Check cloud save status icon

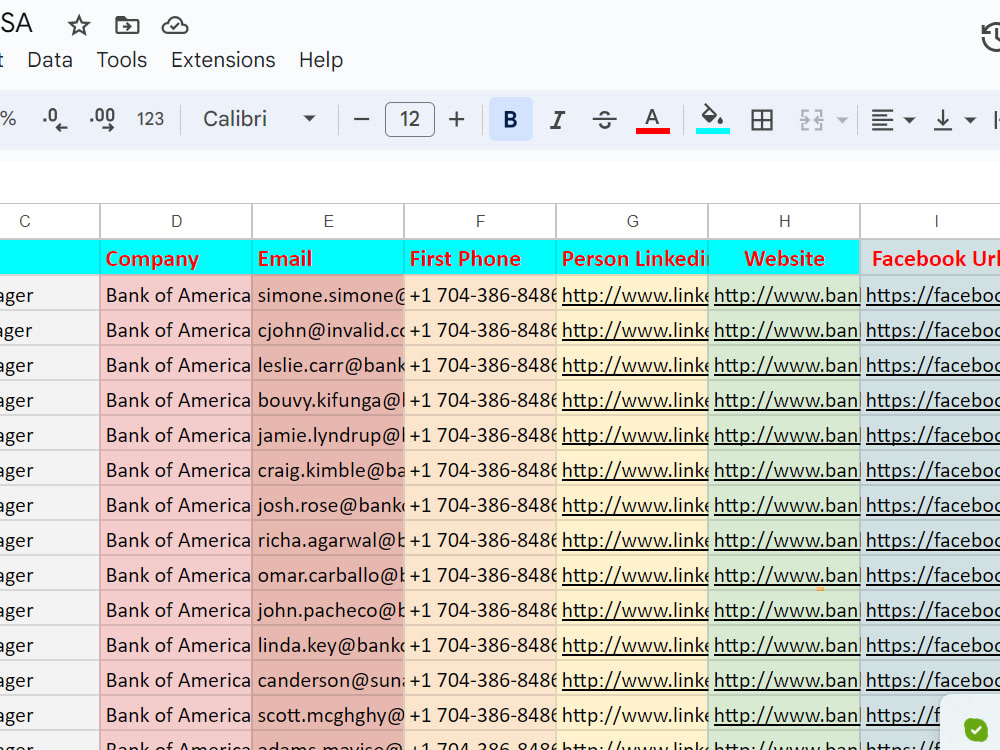tap(175, 26)
